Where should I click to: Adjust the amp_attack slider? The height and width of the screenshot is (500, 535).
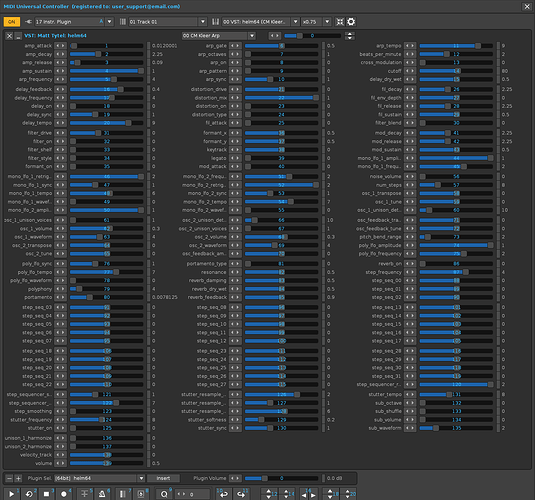point(106,46)
